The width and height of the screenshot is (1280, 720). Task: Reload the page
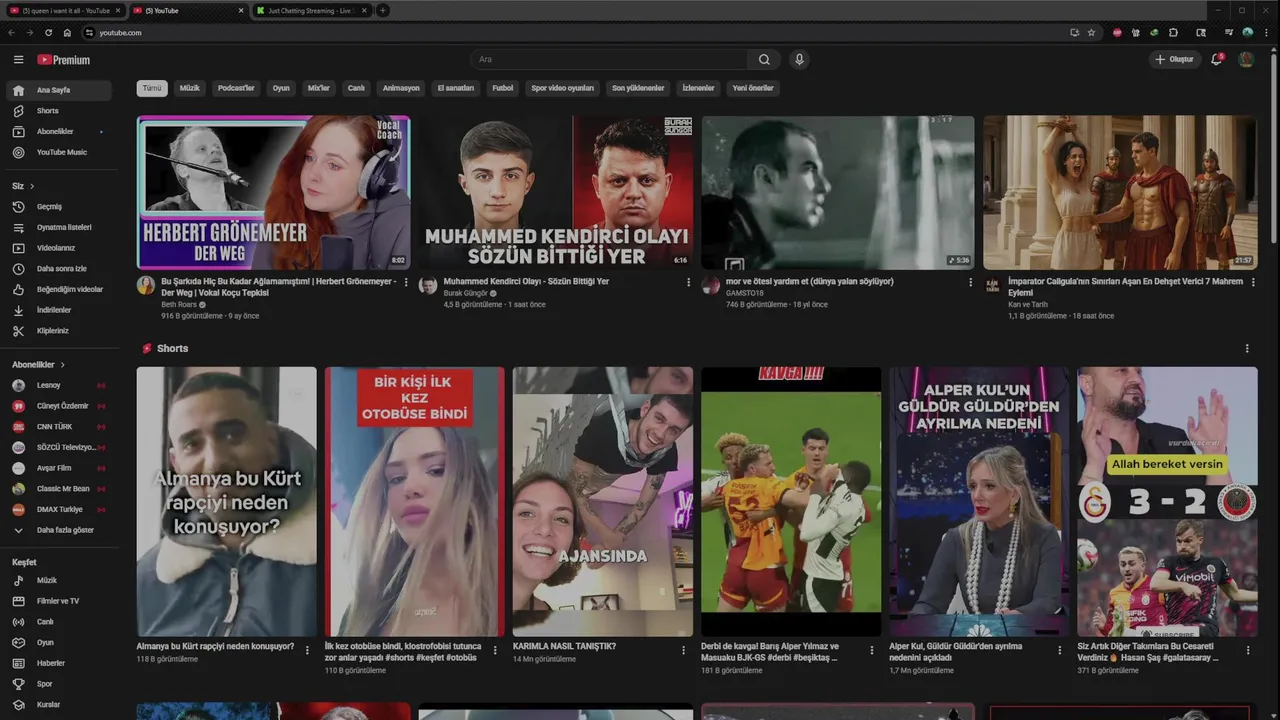point(47,33)
